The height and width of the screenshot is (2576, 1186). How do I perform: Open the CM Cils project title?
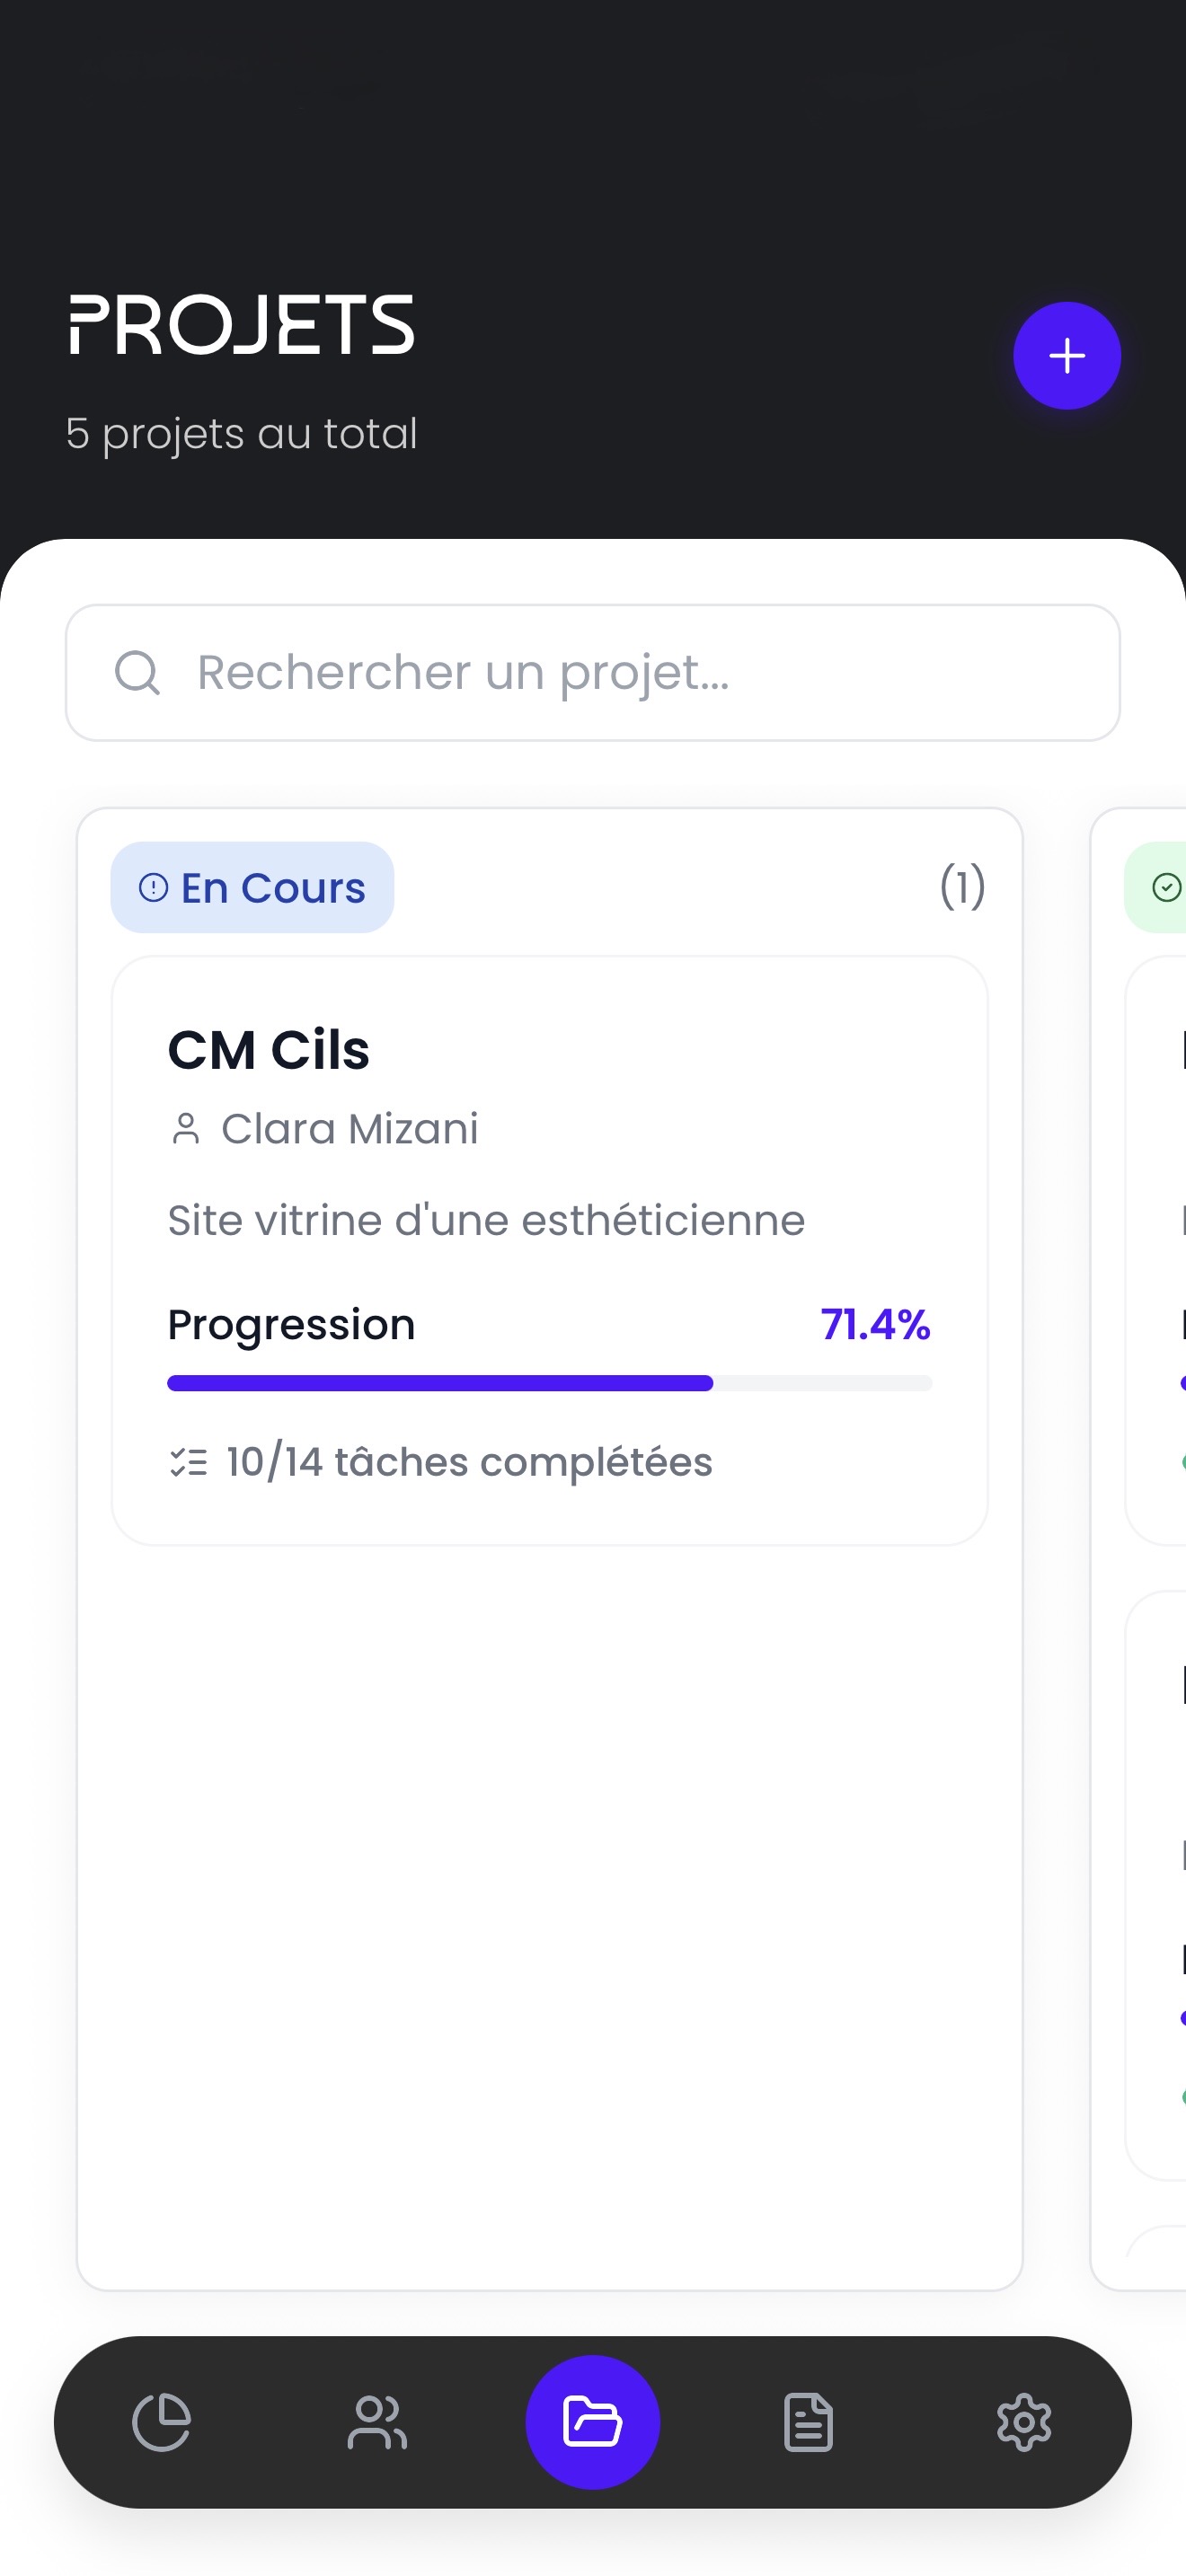click(x=269, y=1050)
